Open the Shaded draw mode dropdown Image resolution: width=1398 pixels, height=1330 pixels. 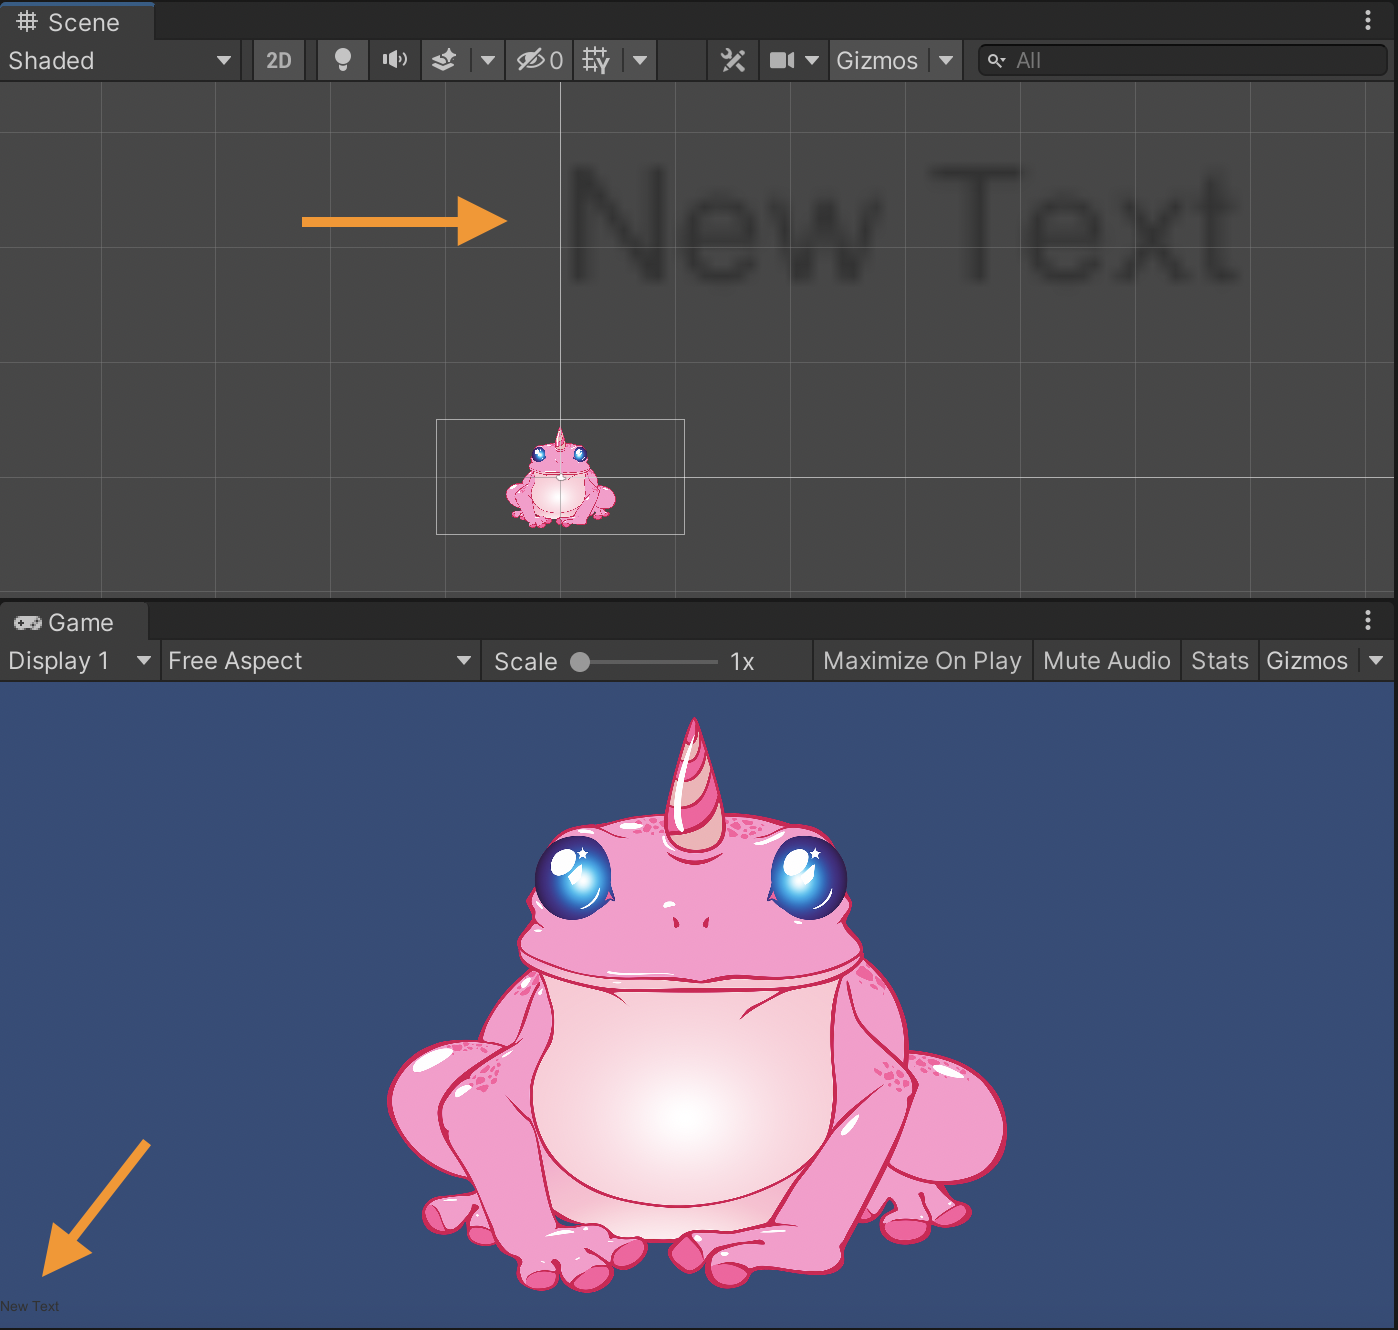[120, 61]
